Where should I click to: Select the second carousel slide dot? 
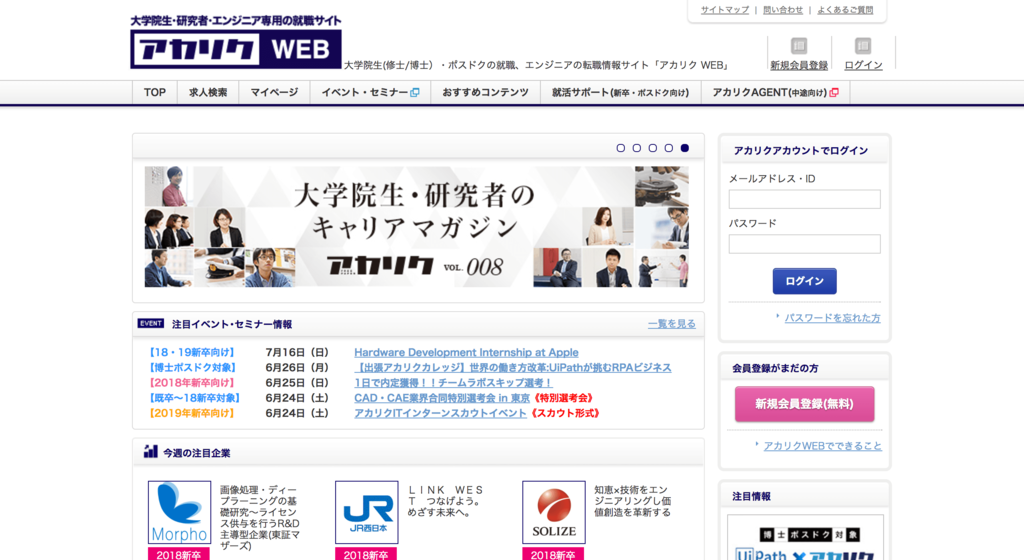(637, 148)
